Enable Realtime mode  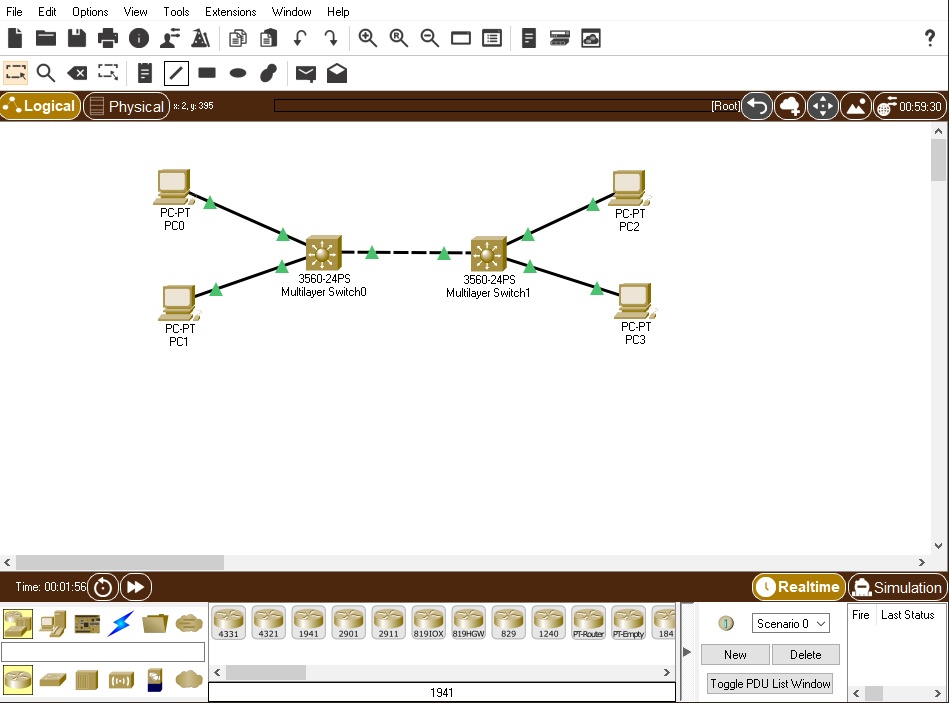click(x=798, y=587)
